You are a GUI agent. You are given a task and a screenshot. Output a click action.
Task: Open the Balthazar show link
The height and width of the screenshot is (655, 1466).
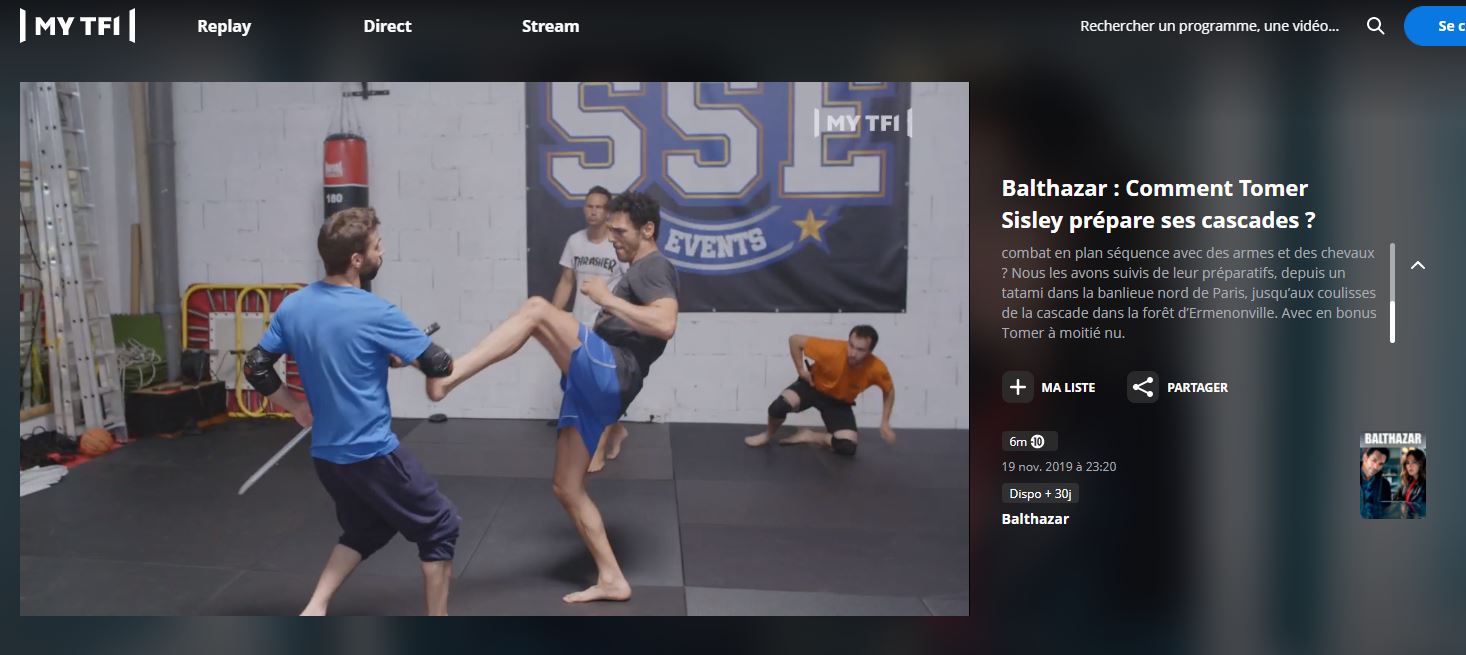pos(1035,519)
